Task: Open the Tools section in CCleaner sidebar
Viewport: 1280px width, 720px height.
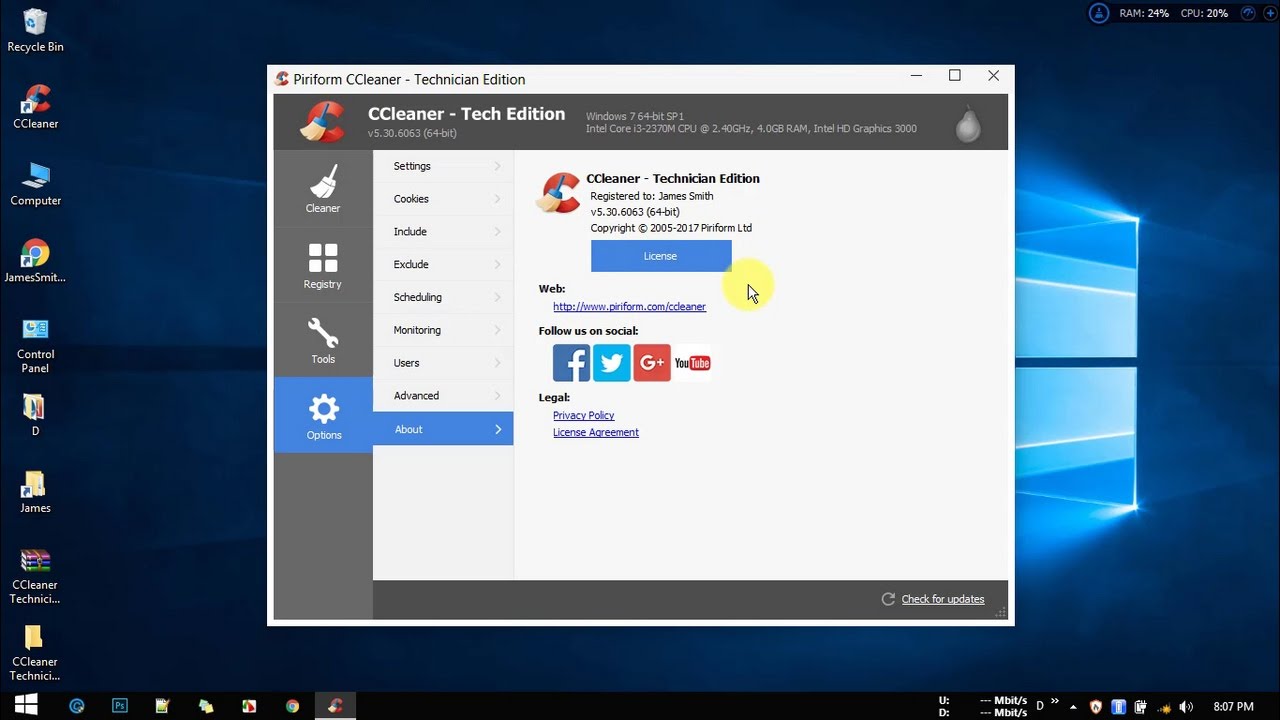Action: 323,340
